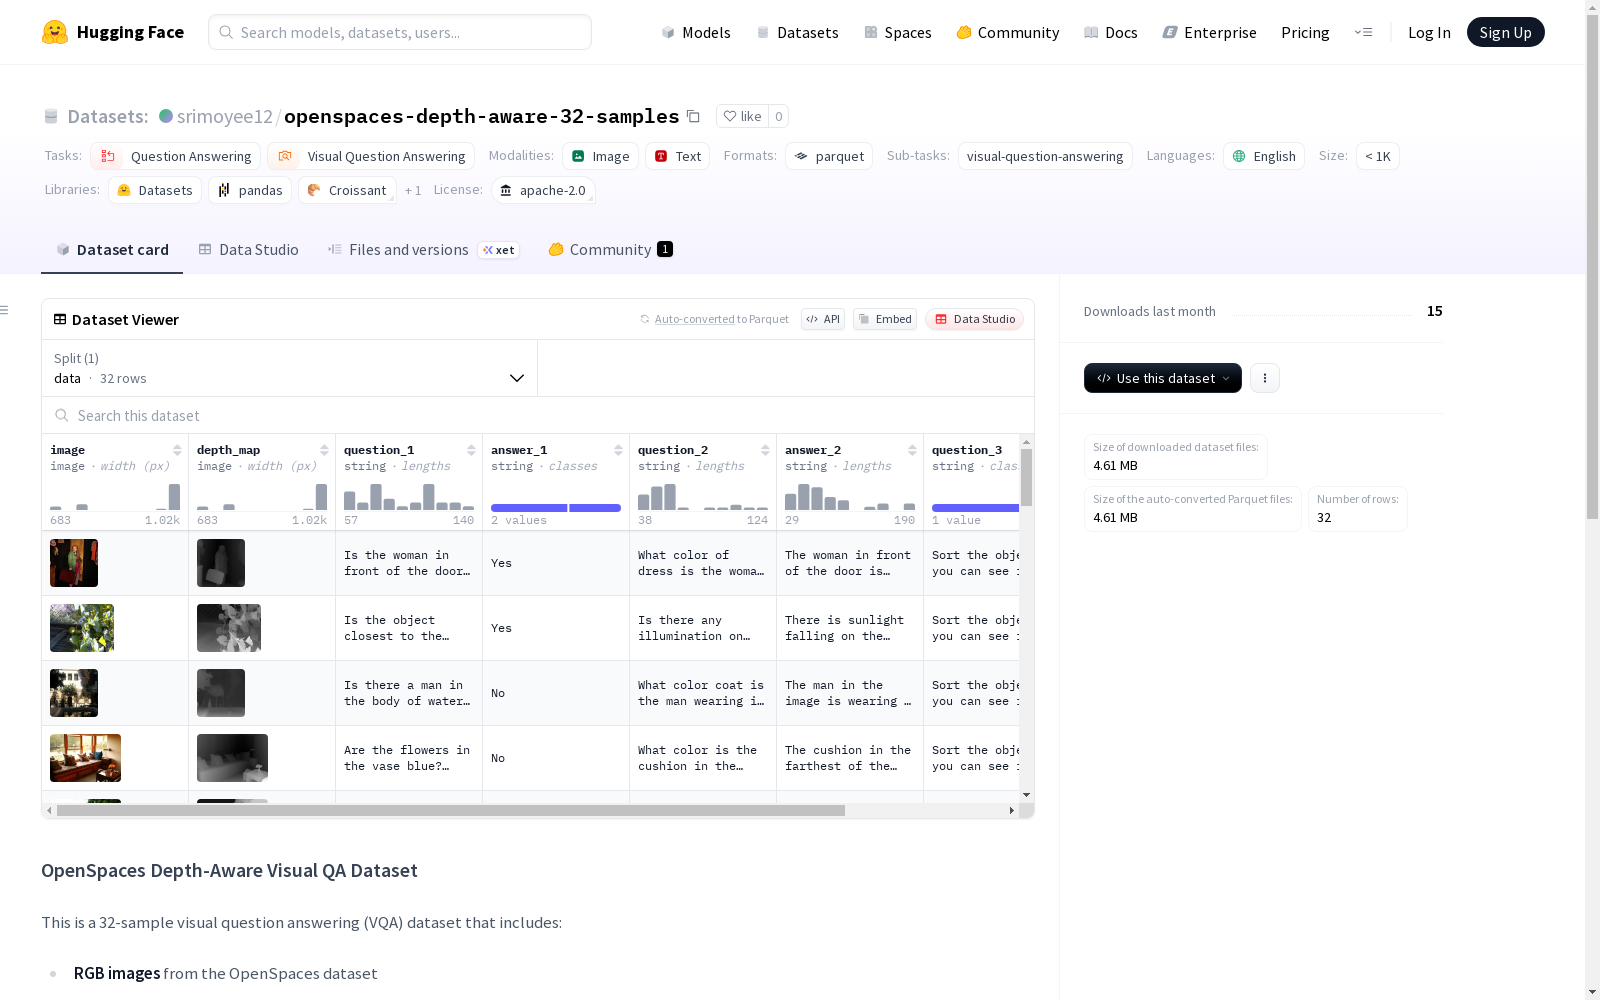Open the yellow flowers image thumbnail
The image size is (1600, 1000).
pyautogui.click(x=82, y=628)
